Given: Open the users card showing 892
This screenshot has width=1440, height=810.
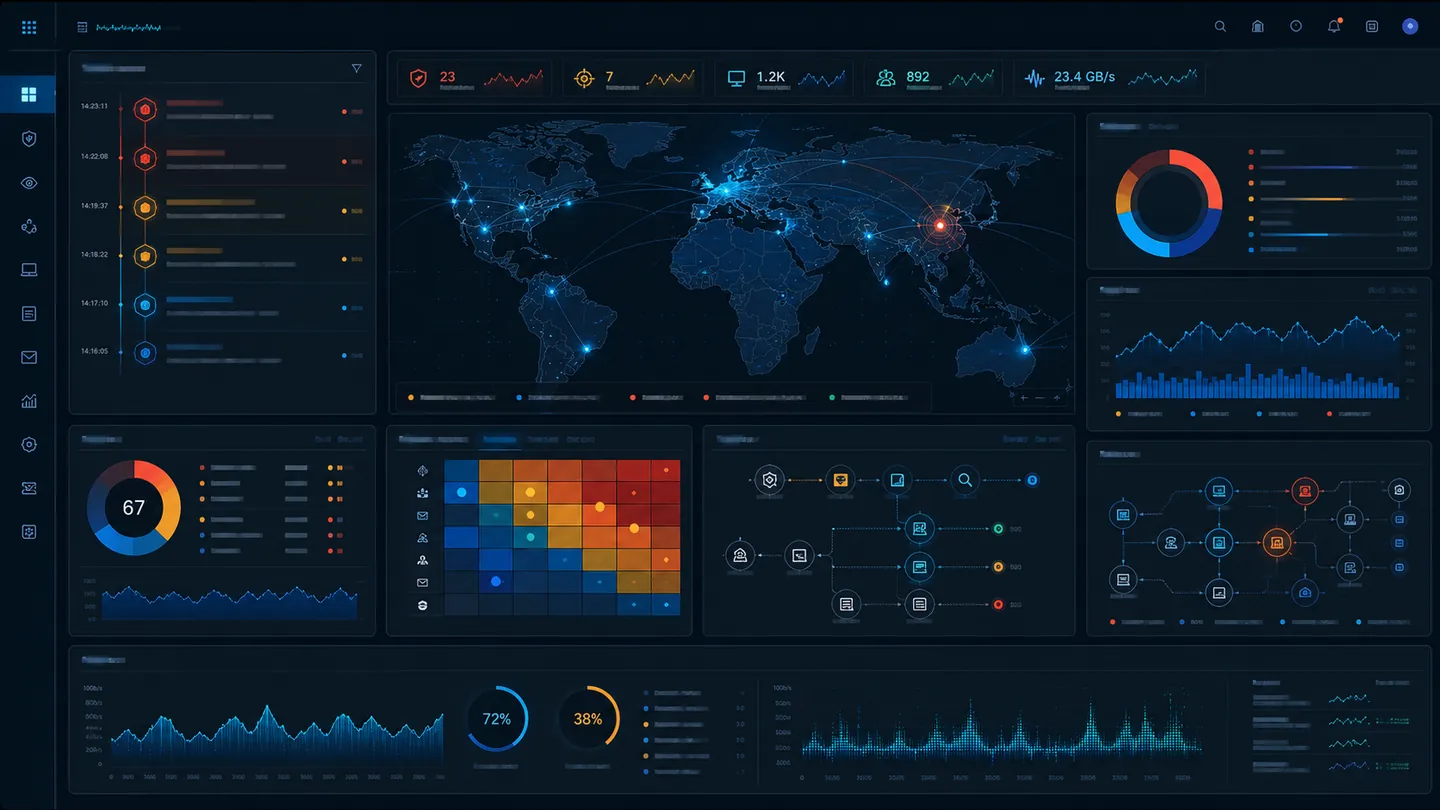Looking at the screenshot, I should 934,78.
